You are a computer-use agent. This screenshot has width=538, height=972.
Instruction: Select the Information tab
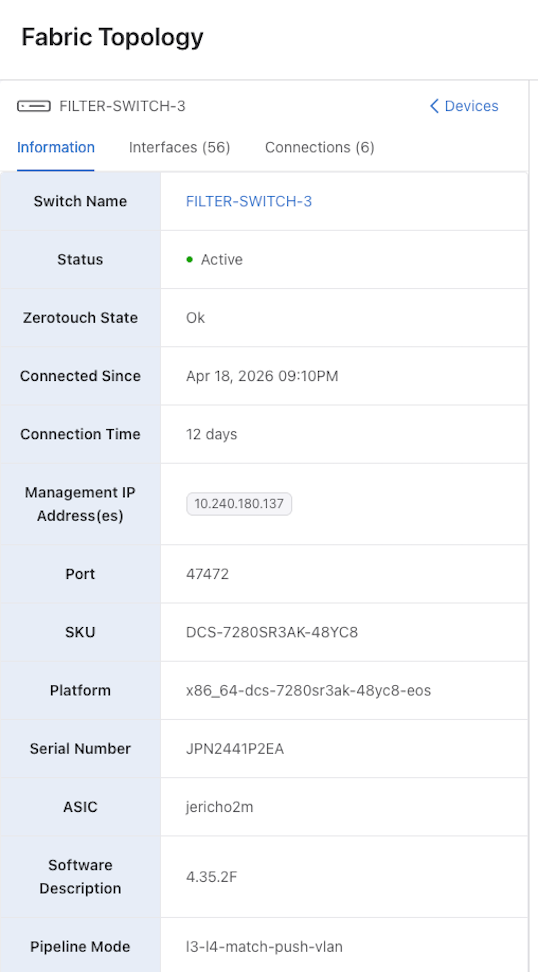(x=56, y=148)
